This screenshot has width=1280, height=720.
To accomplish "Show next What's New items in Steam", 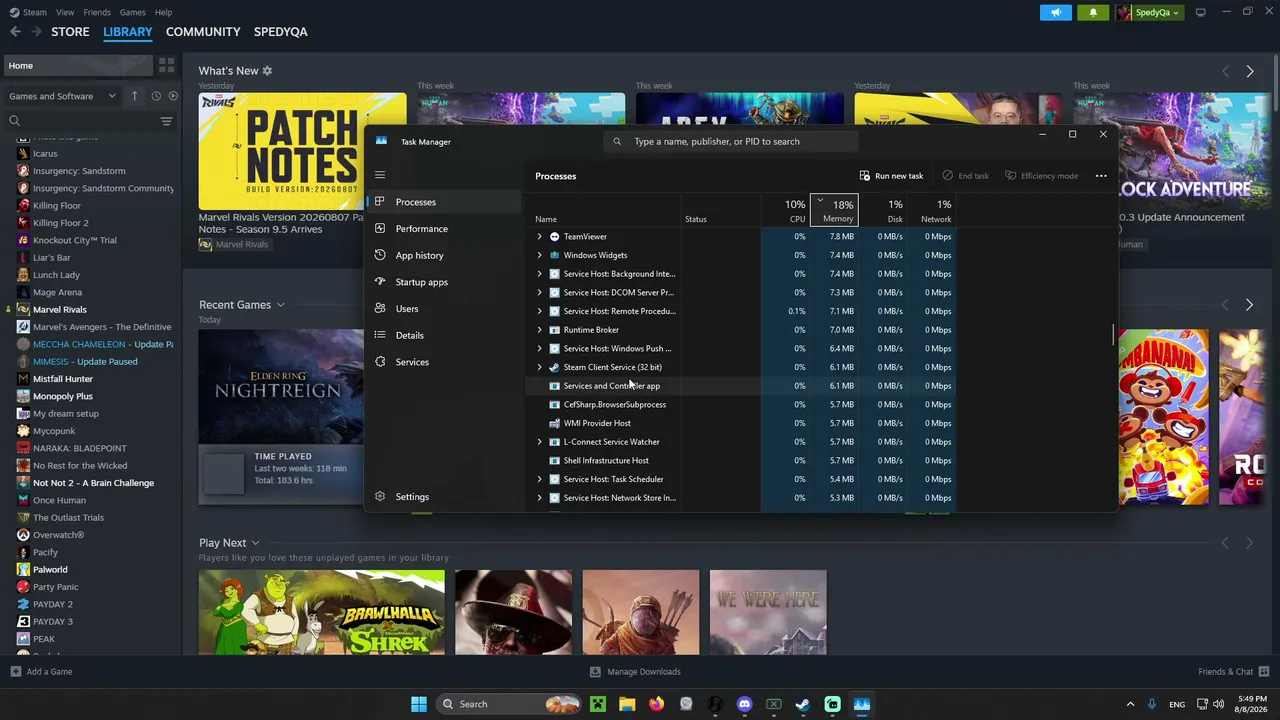I will pyautogui.click(x=1249, y=71).
